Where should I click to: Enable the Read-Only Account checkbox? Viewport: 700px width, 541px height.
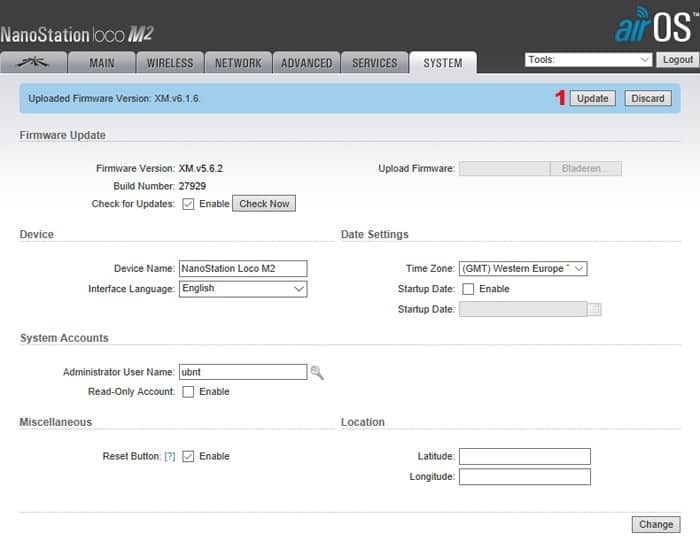(x=188, y=392)
